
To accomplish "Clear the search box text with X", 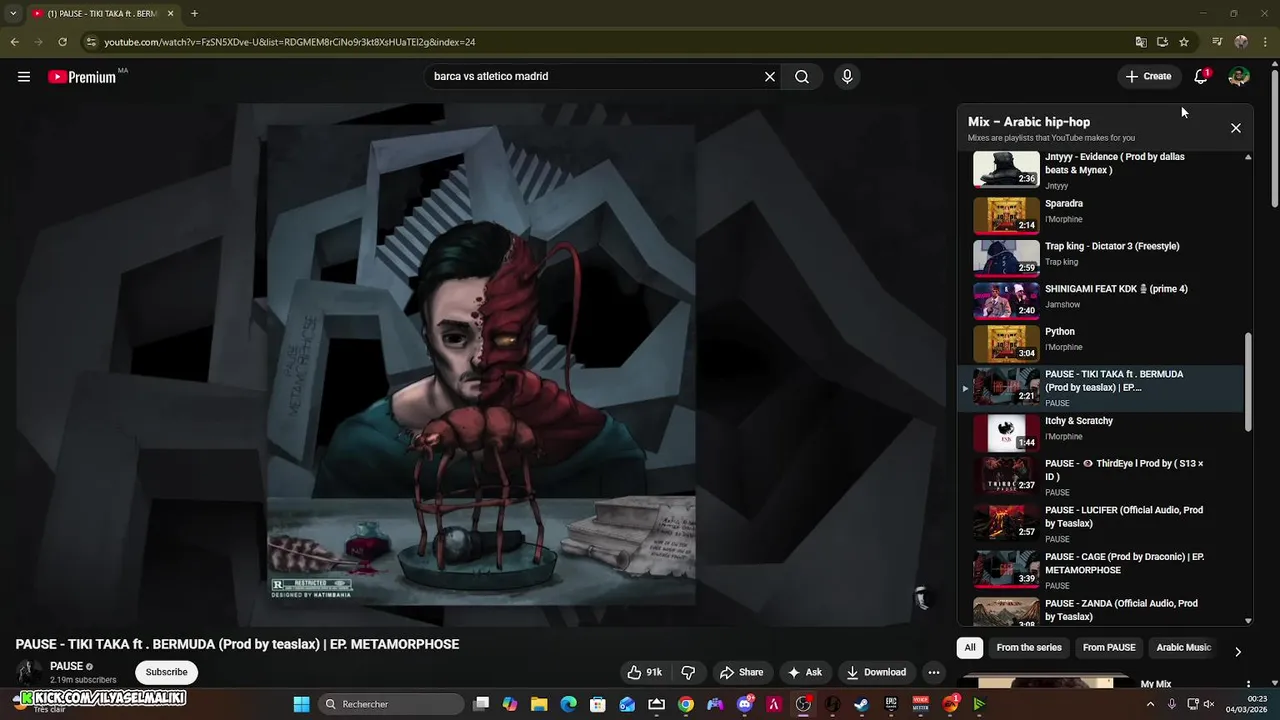I will point(770,76).
